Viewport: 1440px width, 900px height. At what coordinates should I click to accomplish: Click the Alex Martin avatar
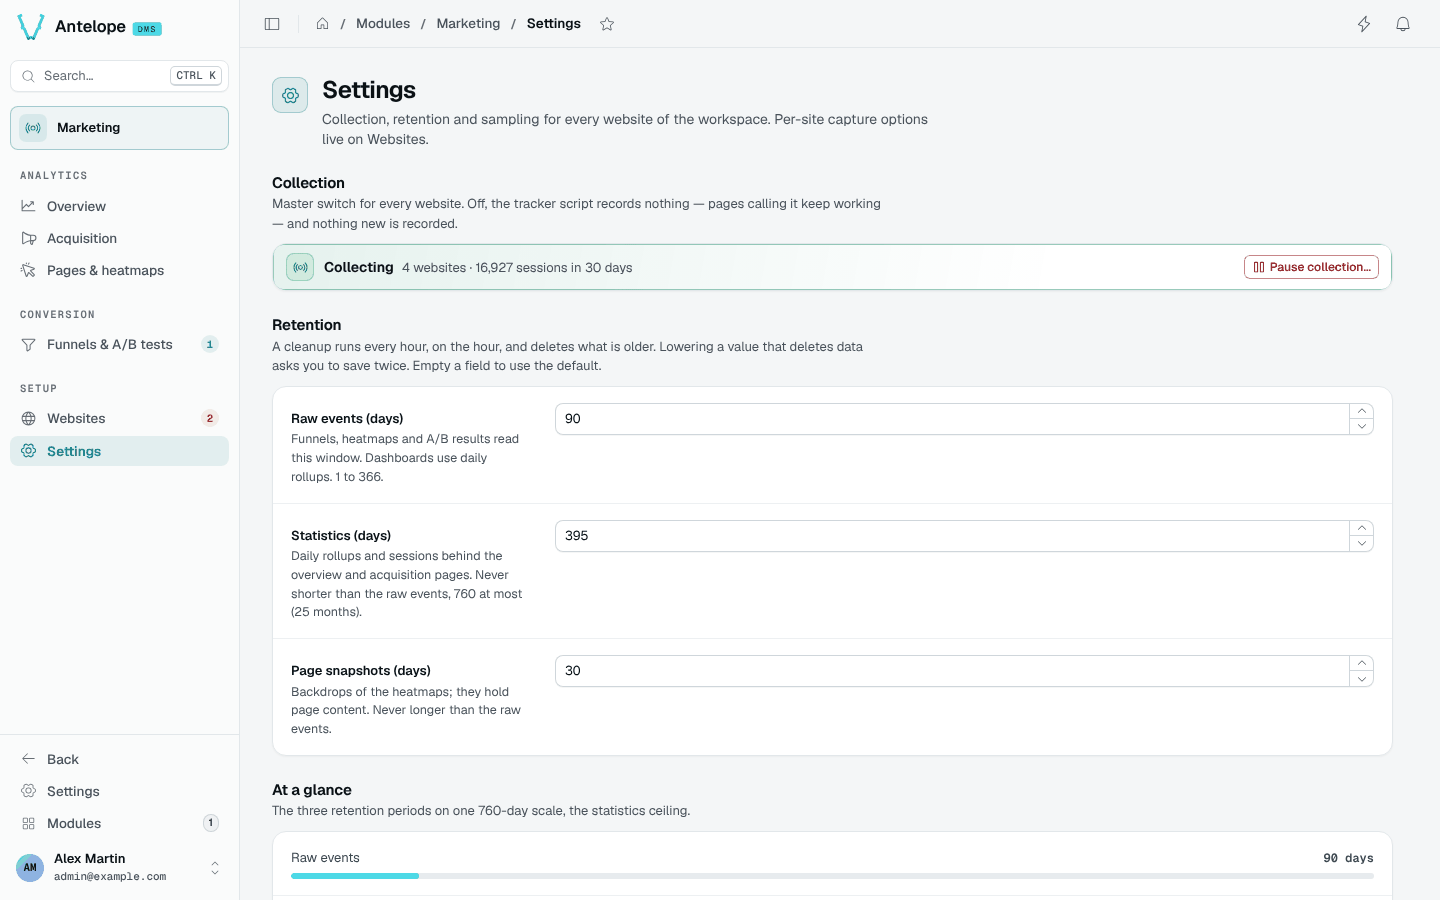click(30, 868)
